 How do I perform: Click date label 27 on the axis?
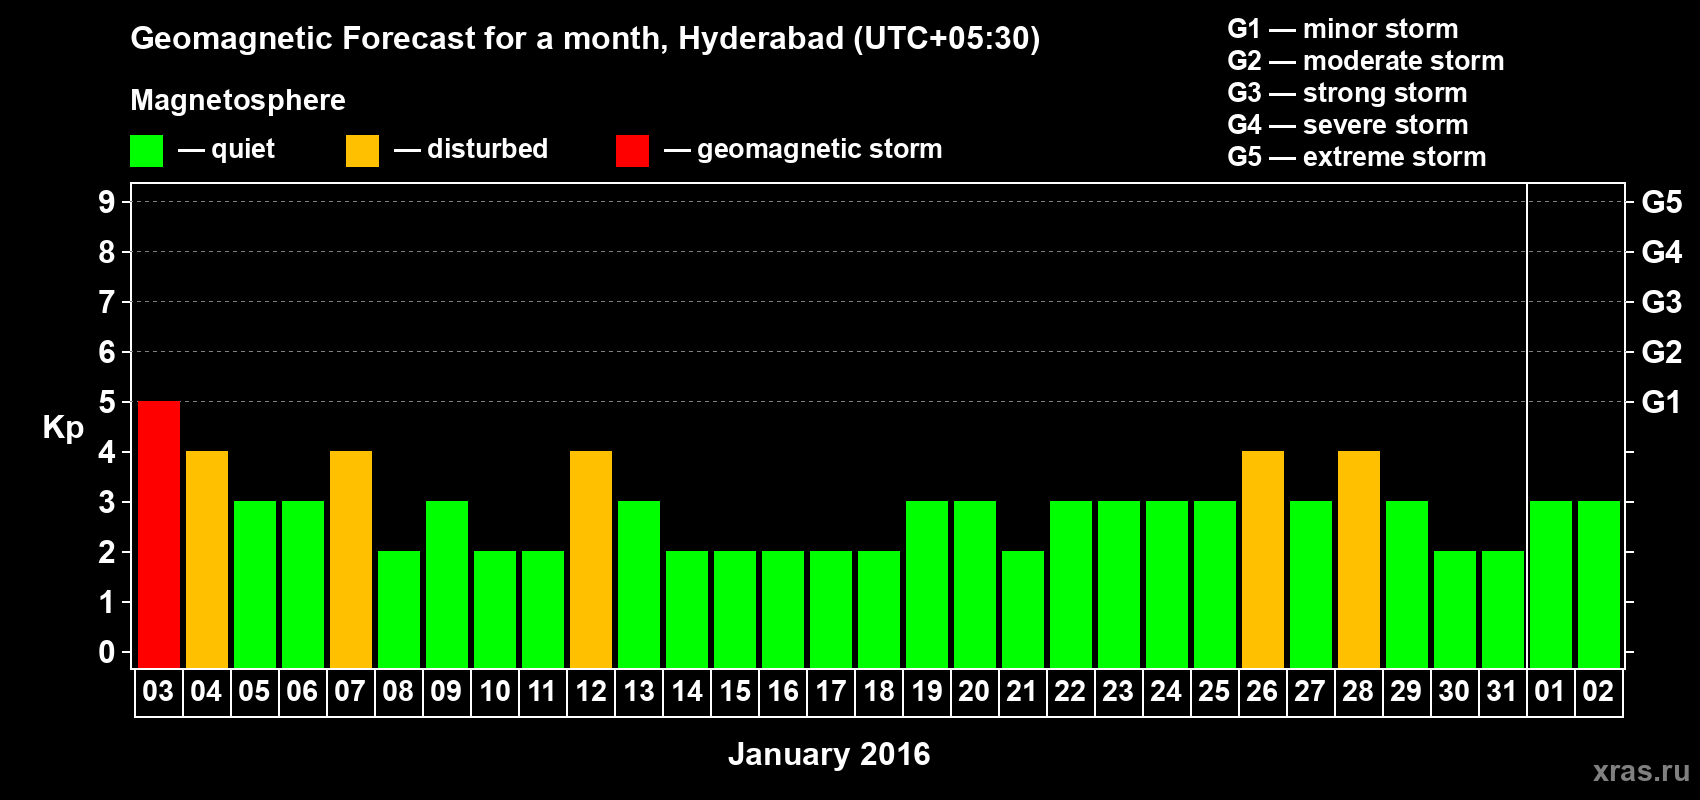(1310, 692)
